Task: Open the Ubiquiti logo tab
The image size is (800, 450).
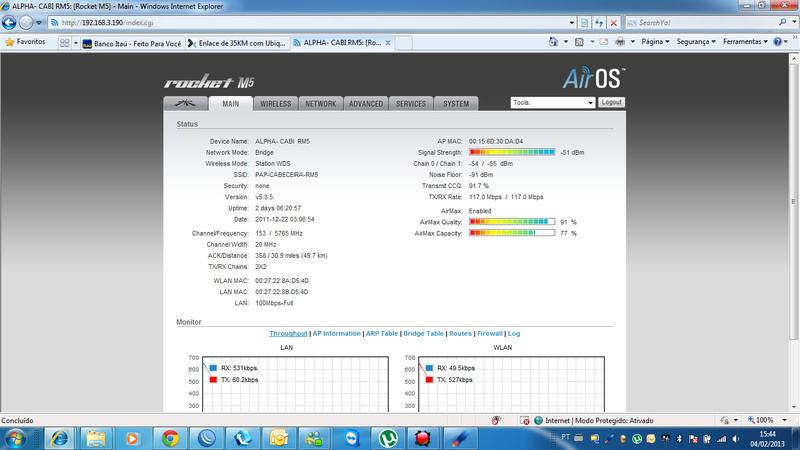Action: coord(185,103)
